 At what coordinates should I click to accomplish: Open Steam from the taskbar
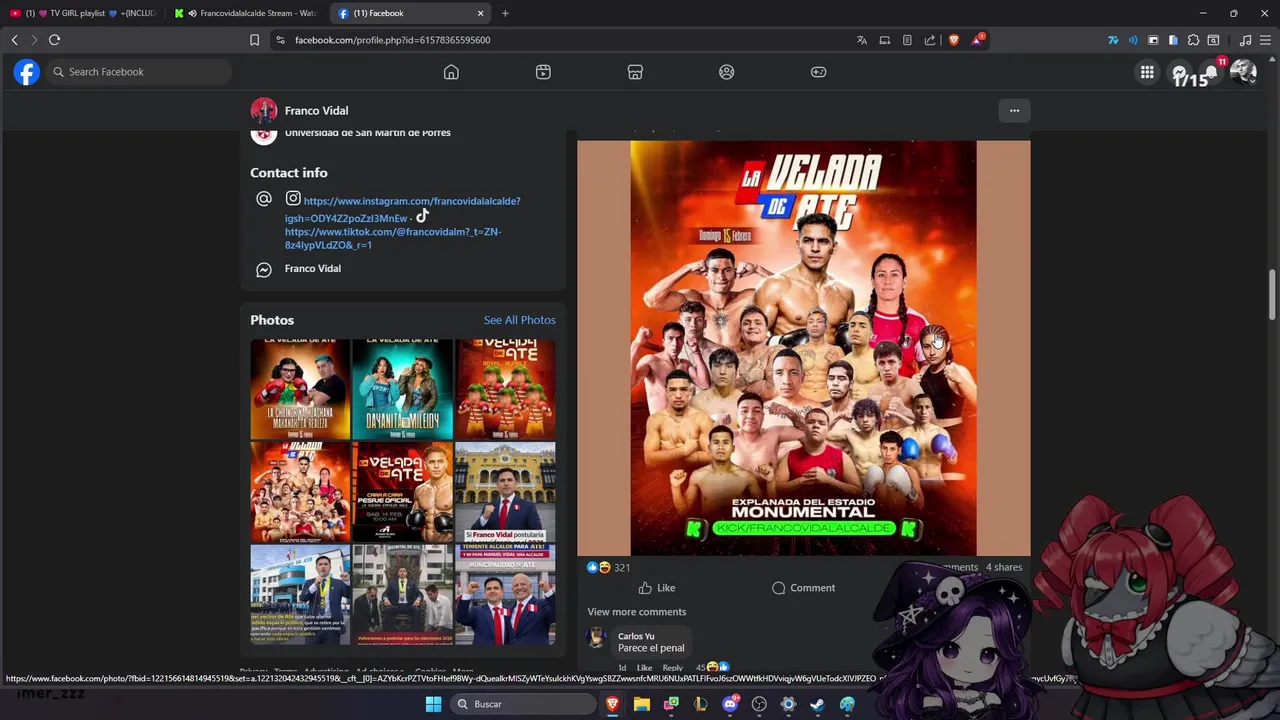point(817,704)
